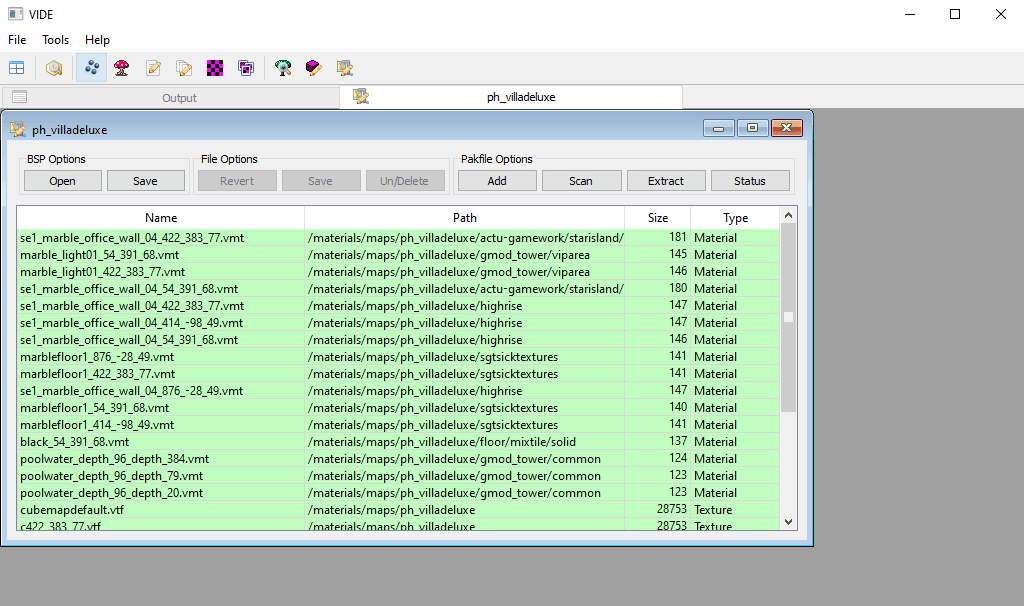This screenshot has height=606, width=1024.
Task: Open the green tree magnifier browser tool
Action: pos(283,68)
